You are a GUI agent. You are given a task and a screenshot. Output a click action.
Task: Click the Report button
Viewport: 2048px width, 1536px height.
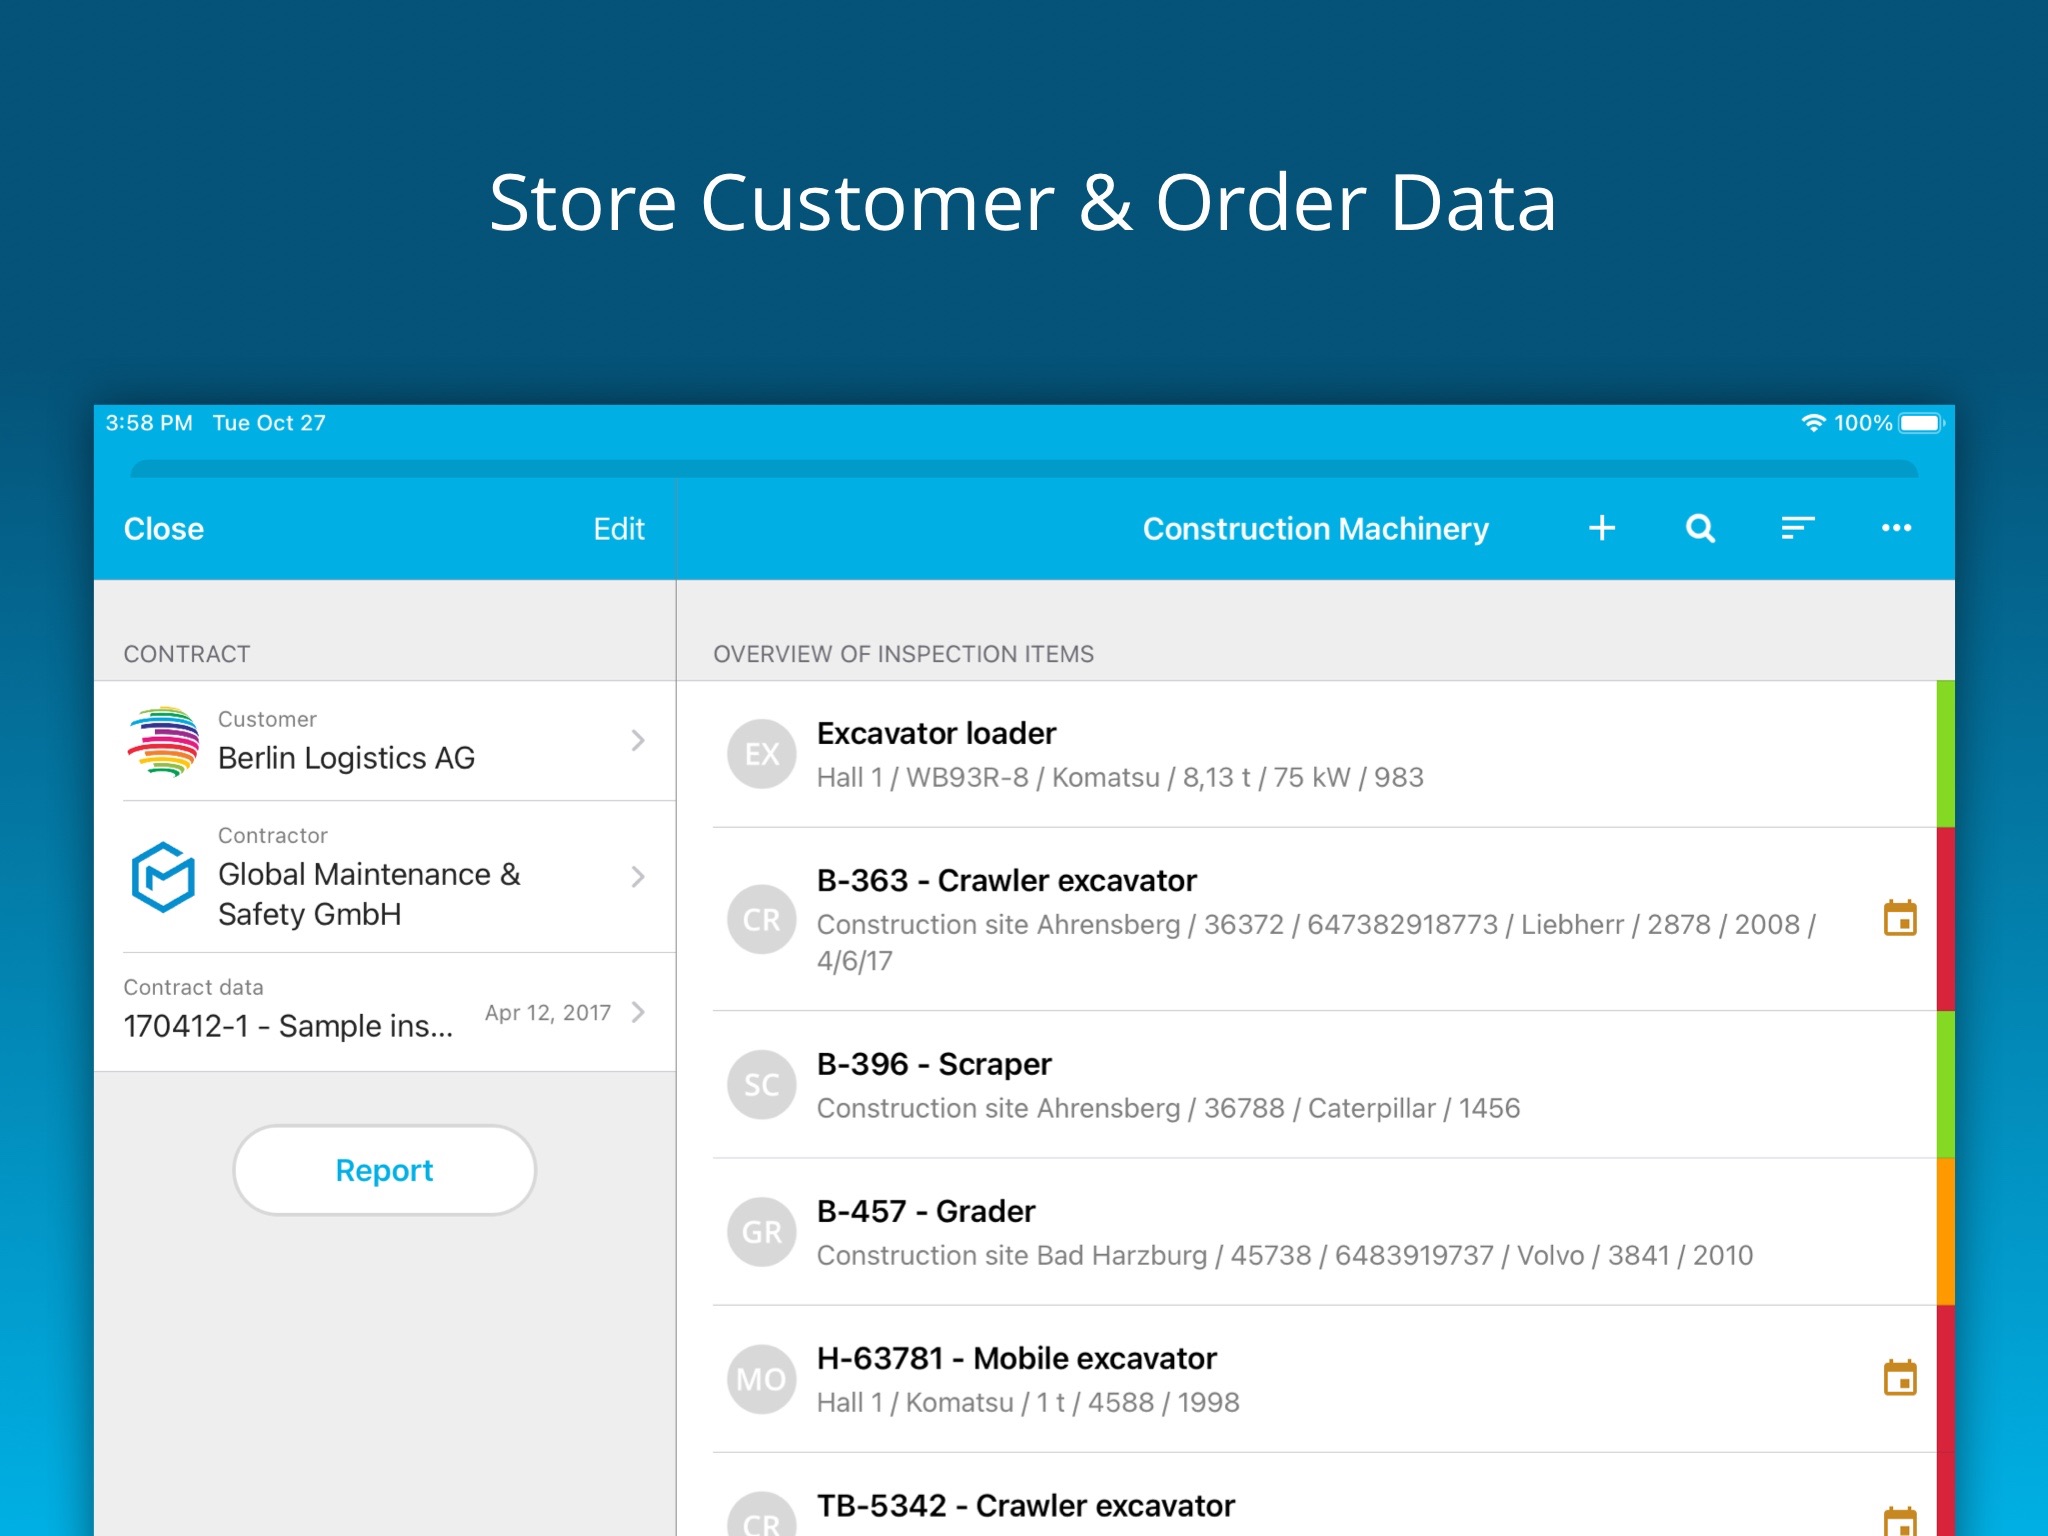pos(384,1170)
